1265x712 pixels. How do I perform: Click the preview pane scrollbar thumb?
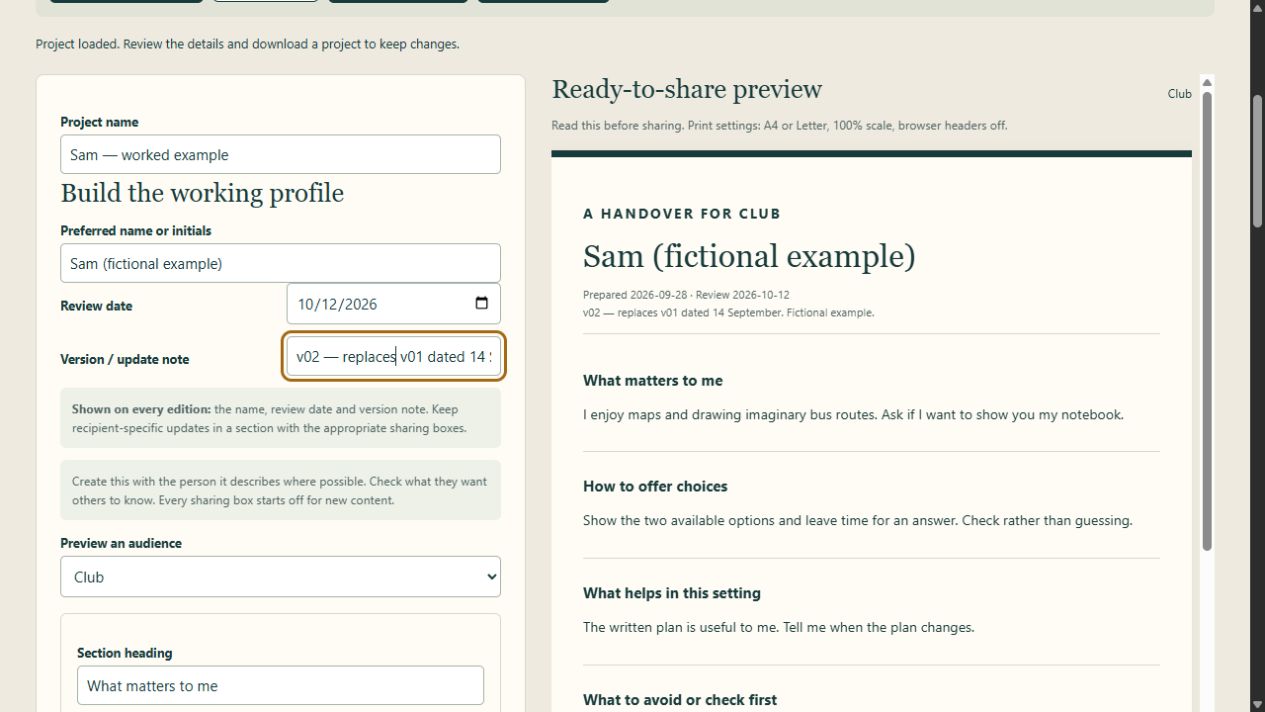[1206, 320]
